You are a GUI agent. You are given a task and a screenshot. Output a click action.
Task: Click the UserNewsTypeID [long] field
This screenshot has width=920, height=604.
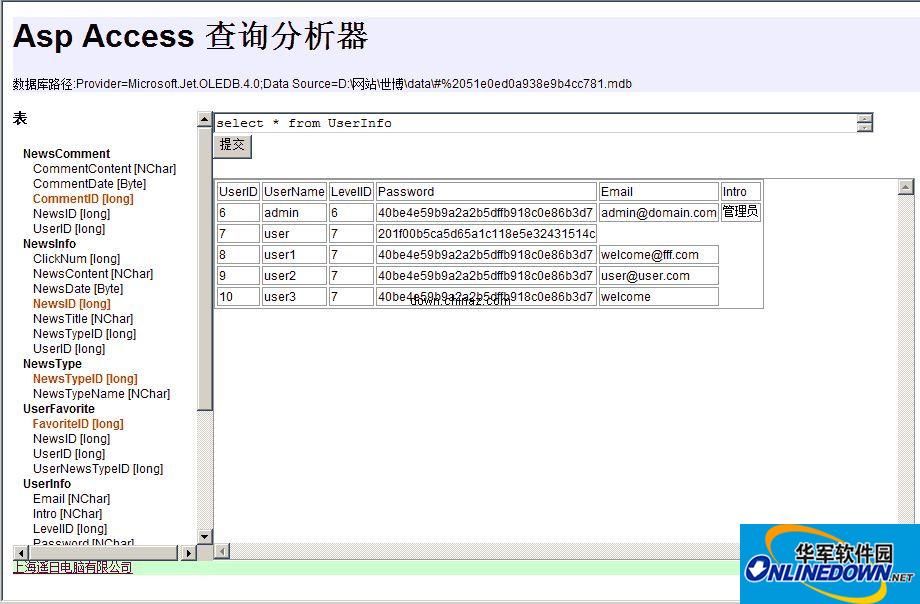98,469
